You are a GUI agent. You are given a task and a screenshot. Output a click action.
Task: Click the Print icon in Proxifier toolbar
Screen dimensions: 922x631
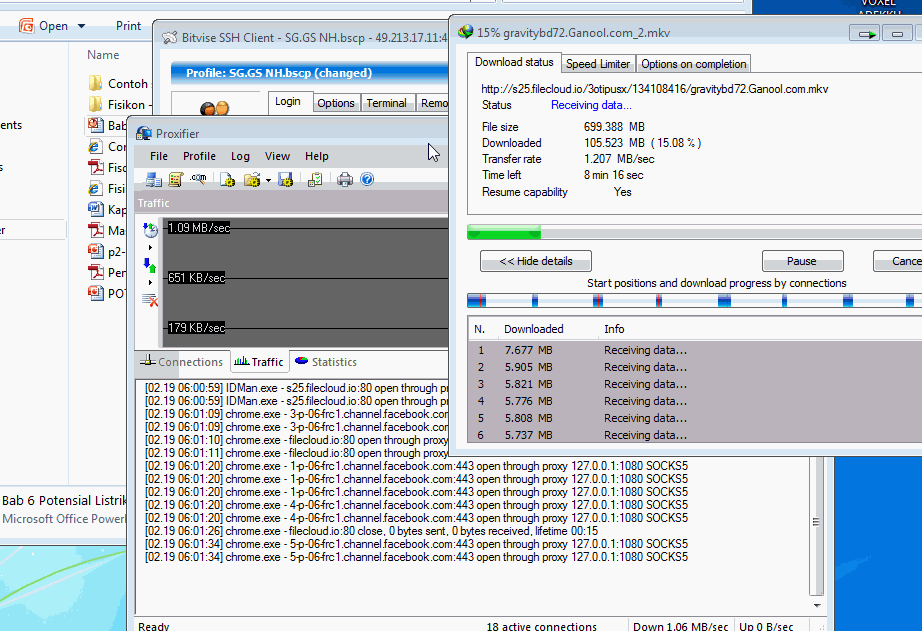click(345, 179)
